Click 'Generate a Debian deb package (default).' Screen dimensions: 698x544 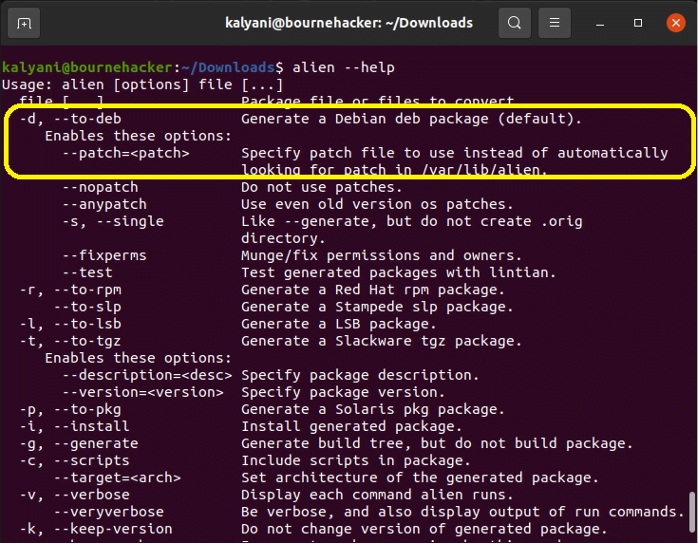click(x=412, y=119)
